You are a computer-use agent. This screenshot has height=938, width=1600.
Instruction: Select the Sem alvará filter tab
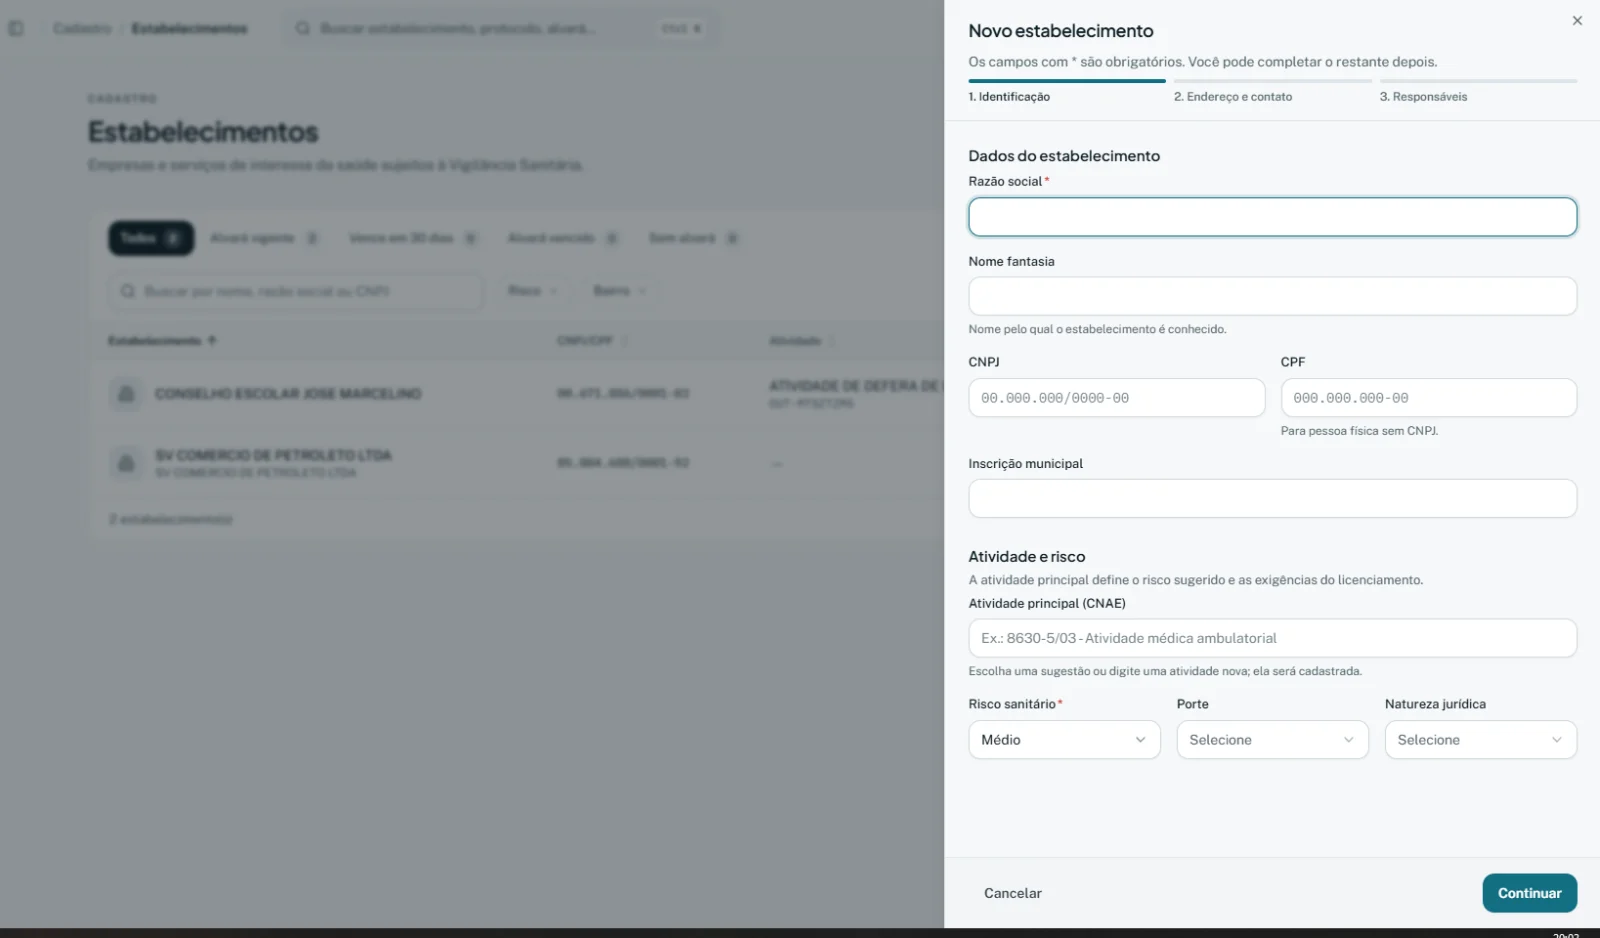click(693, 238)
